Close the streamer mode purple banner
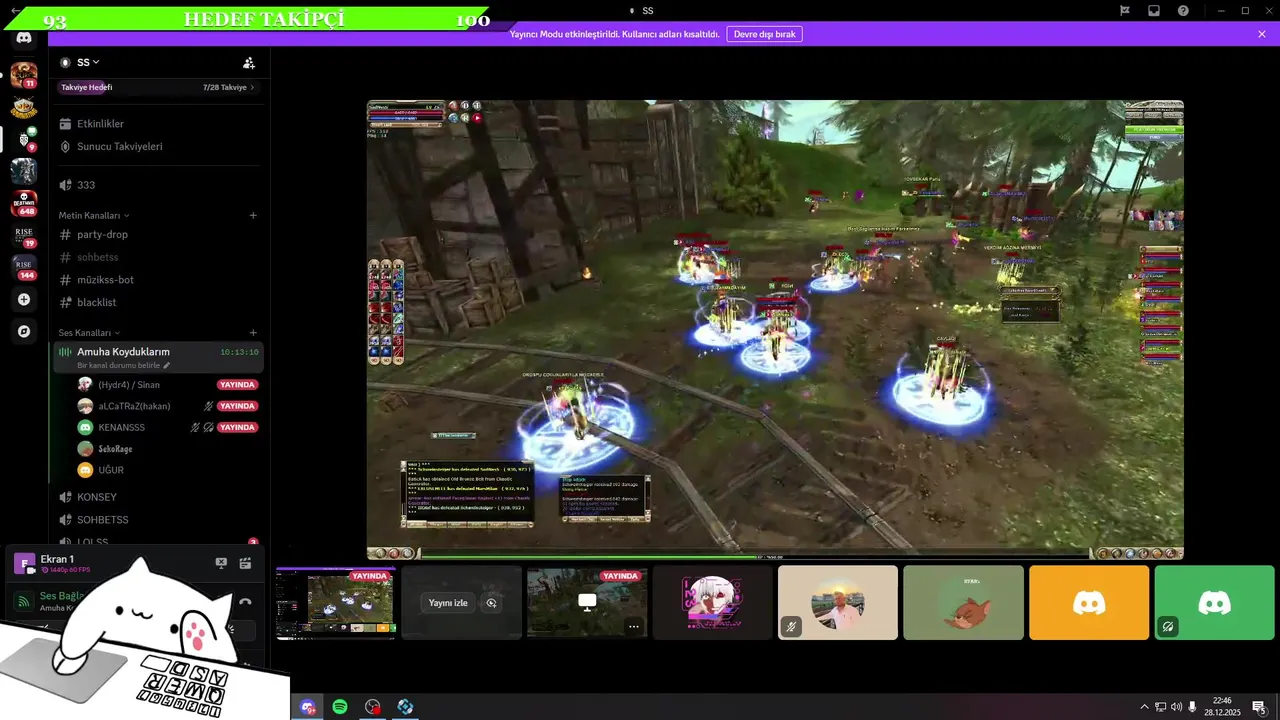The image size is (1280, 720). pyautogui.click(x=1262, y=34)
